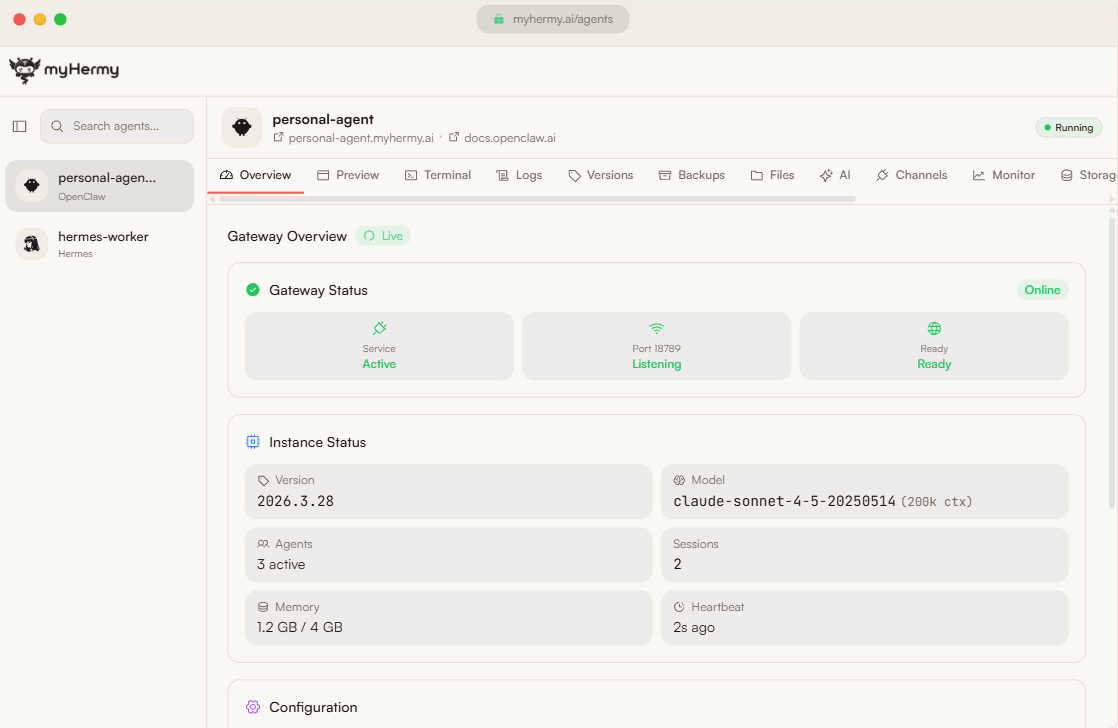This screenshot has height=728, width=1118.
Task: Open the personal-agent.myhermy.ai link
Action: [361, 138]
